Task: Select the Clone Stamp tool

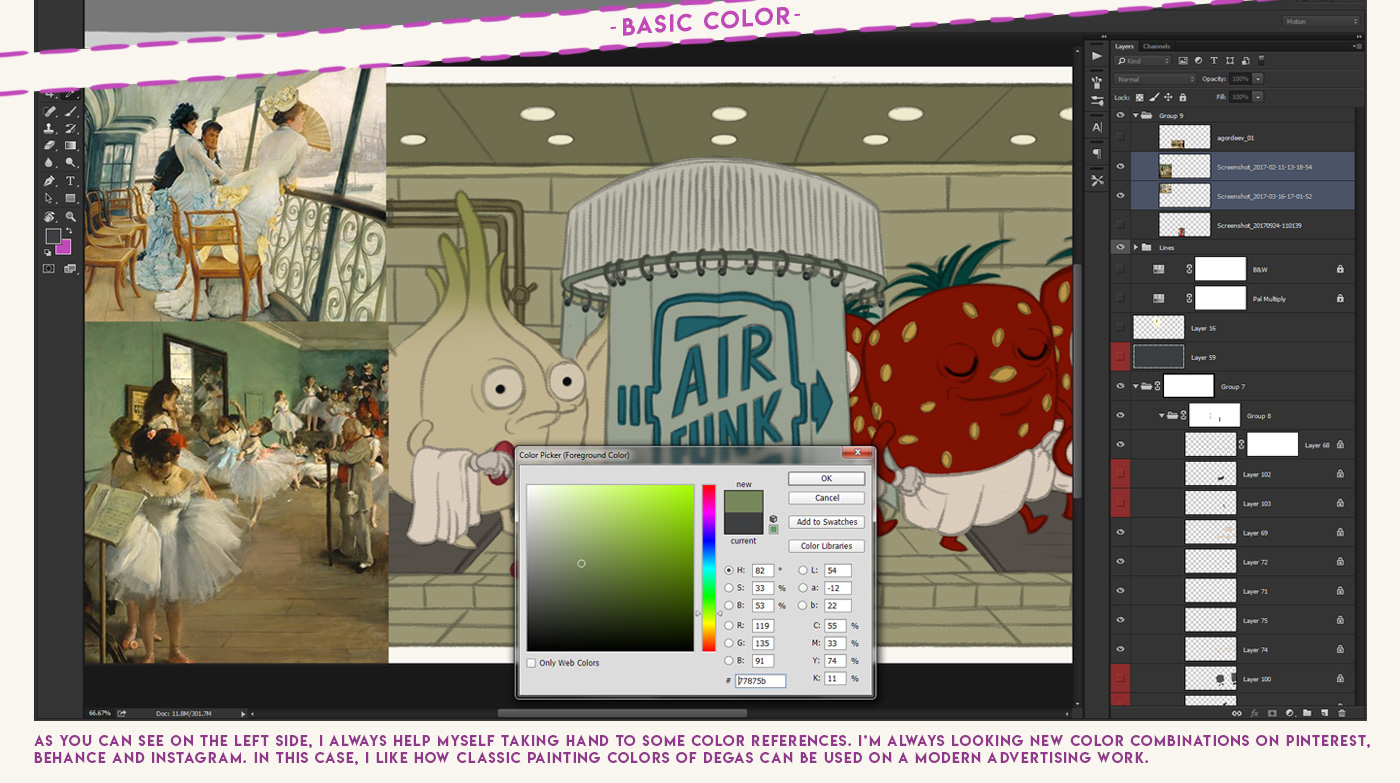Action: (49, 128)
